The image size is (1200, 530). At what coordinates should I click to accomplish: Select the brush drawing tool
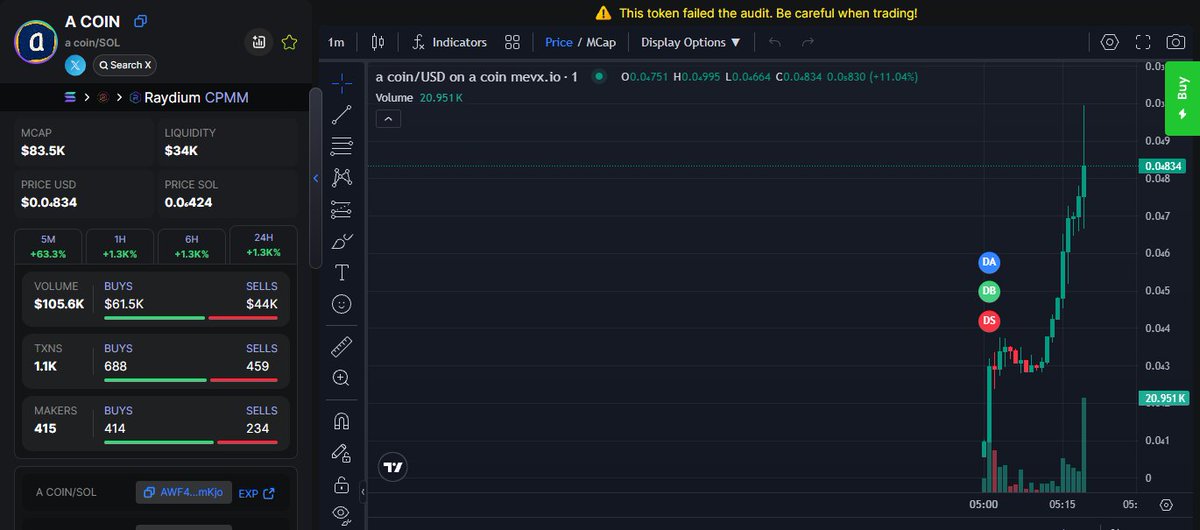tap(341, 241)
